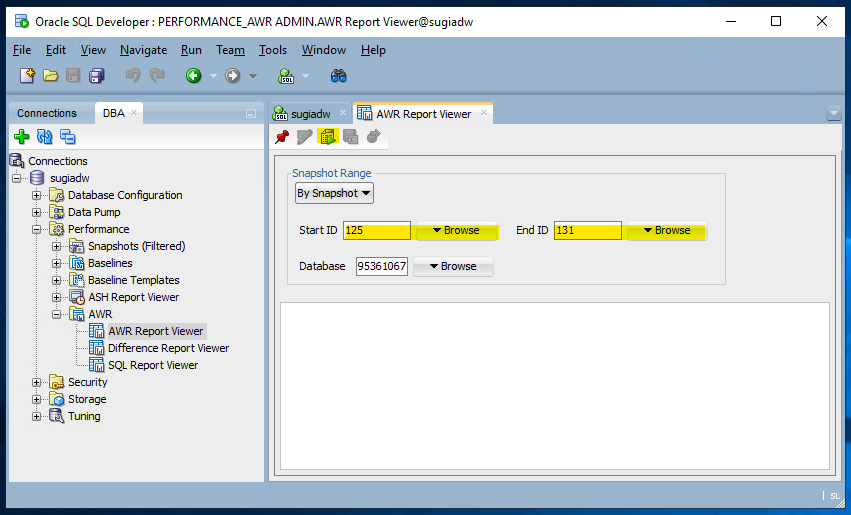Click the Redo toolbar icon
The width and height of the screenshot is (851, 515).
pos(157,75)
